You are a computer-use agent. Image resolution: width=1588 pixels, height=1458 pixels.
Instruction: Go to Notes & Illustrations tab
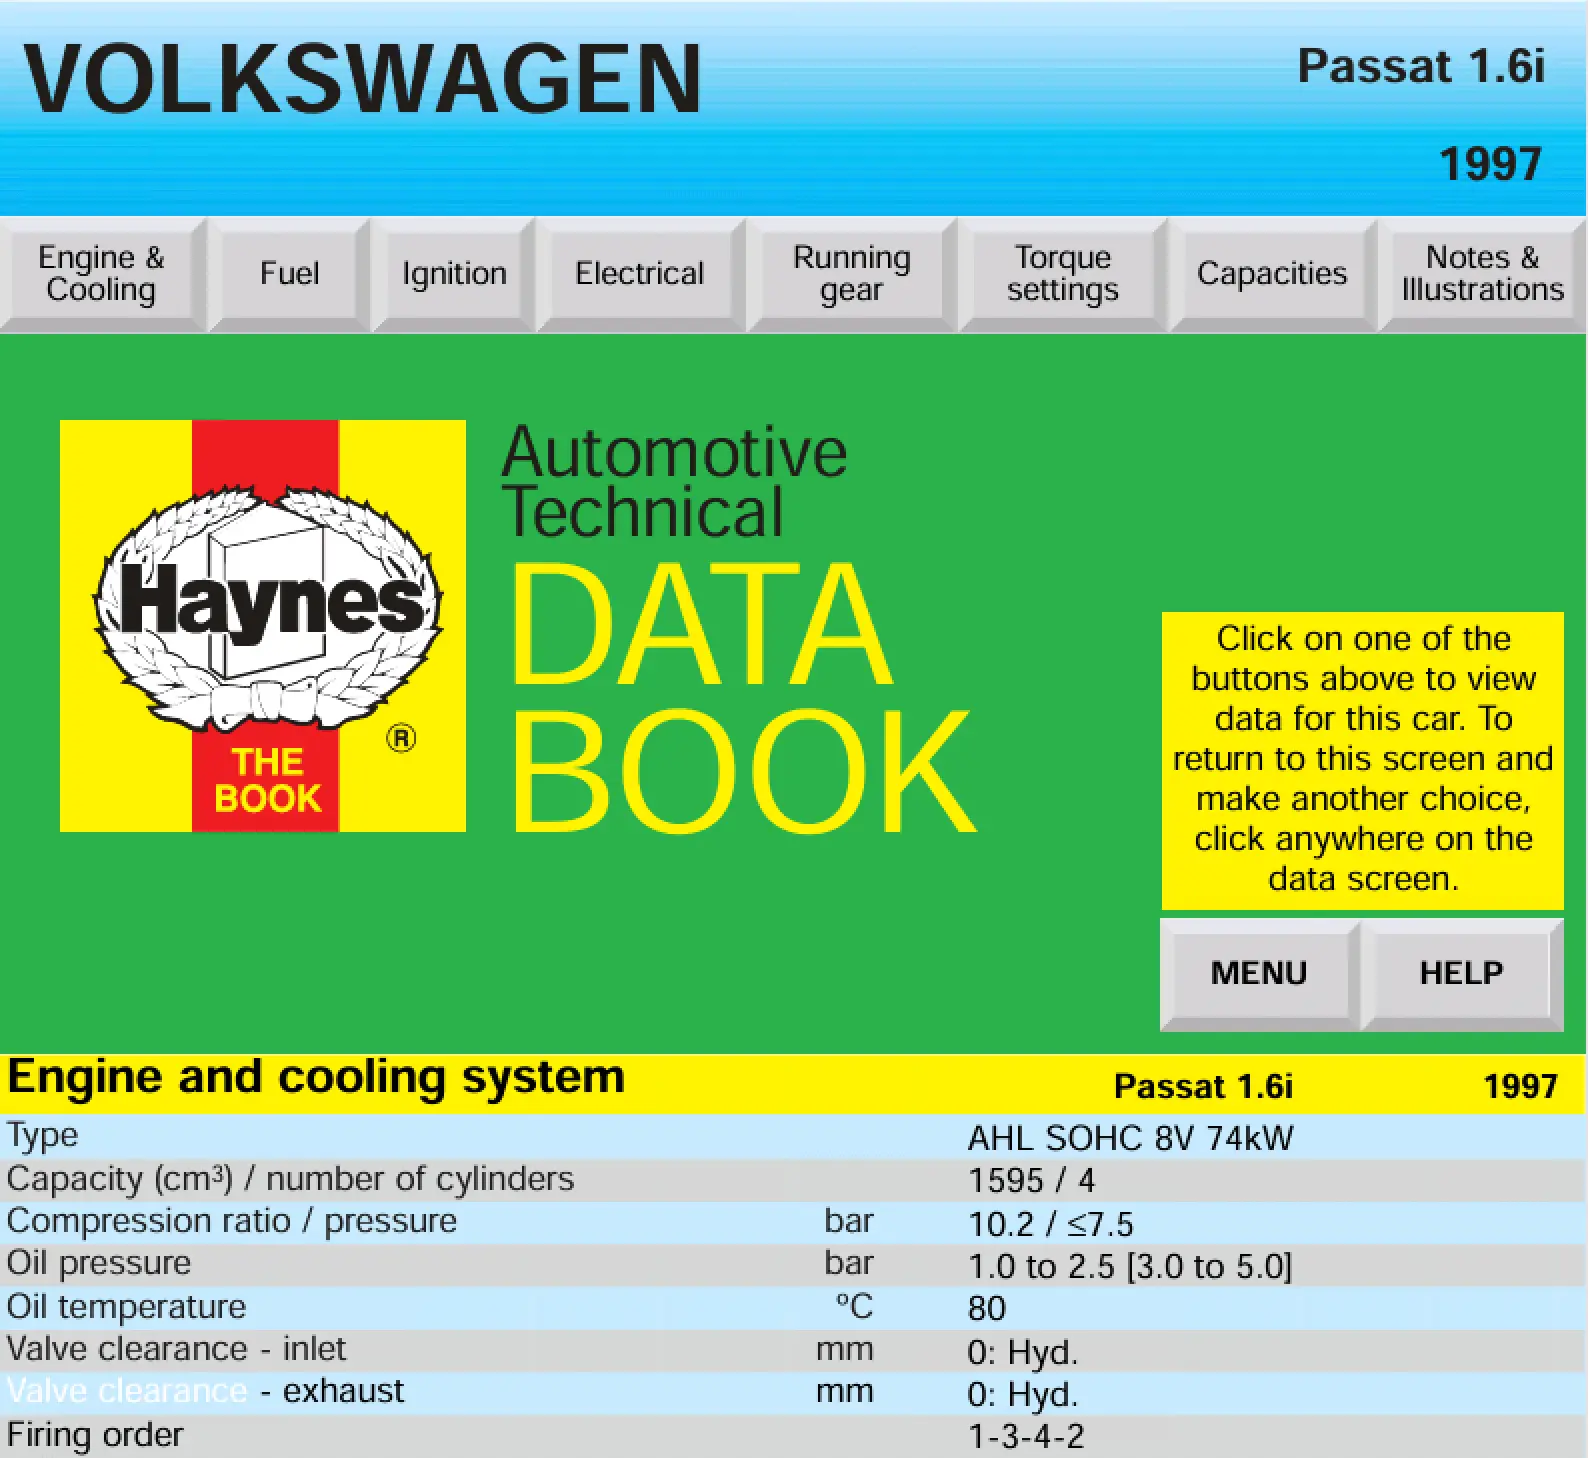pos(1481,274)
